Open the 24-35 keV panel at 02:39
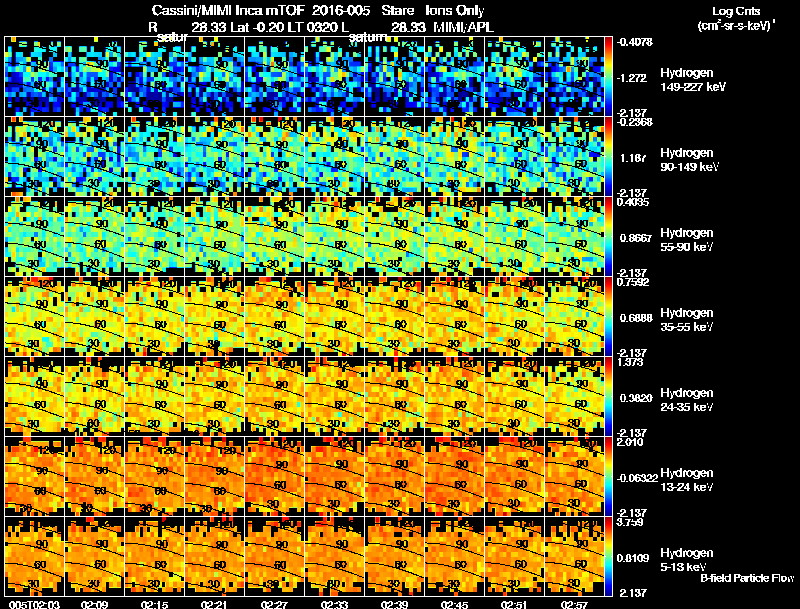Viewport: 800px width, 609px height. (394, 397)
